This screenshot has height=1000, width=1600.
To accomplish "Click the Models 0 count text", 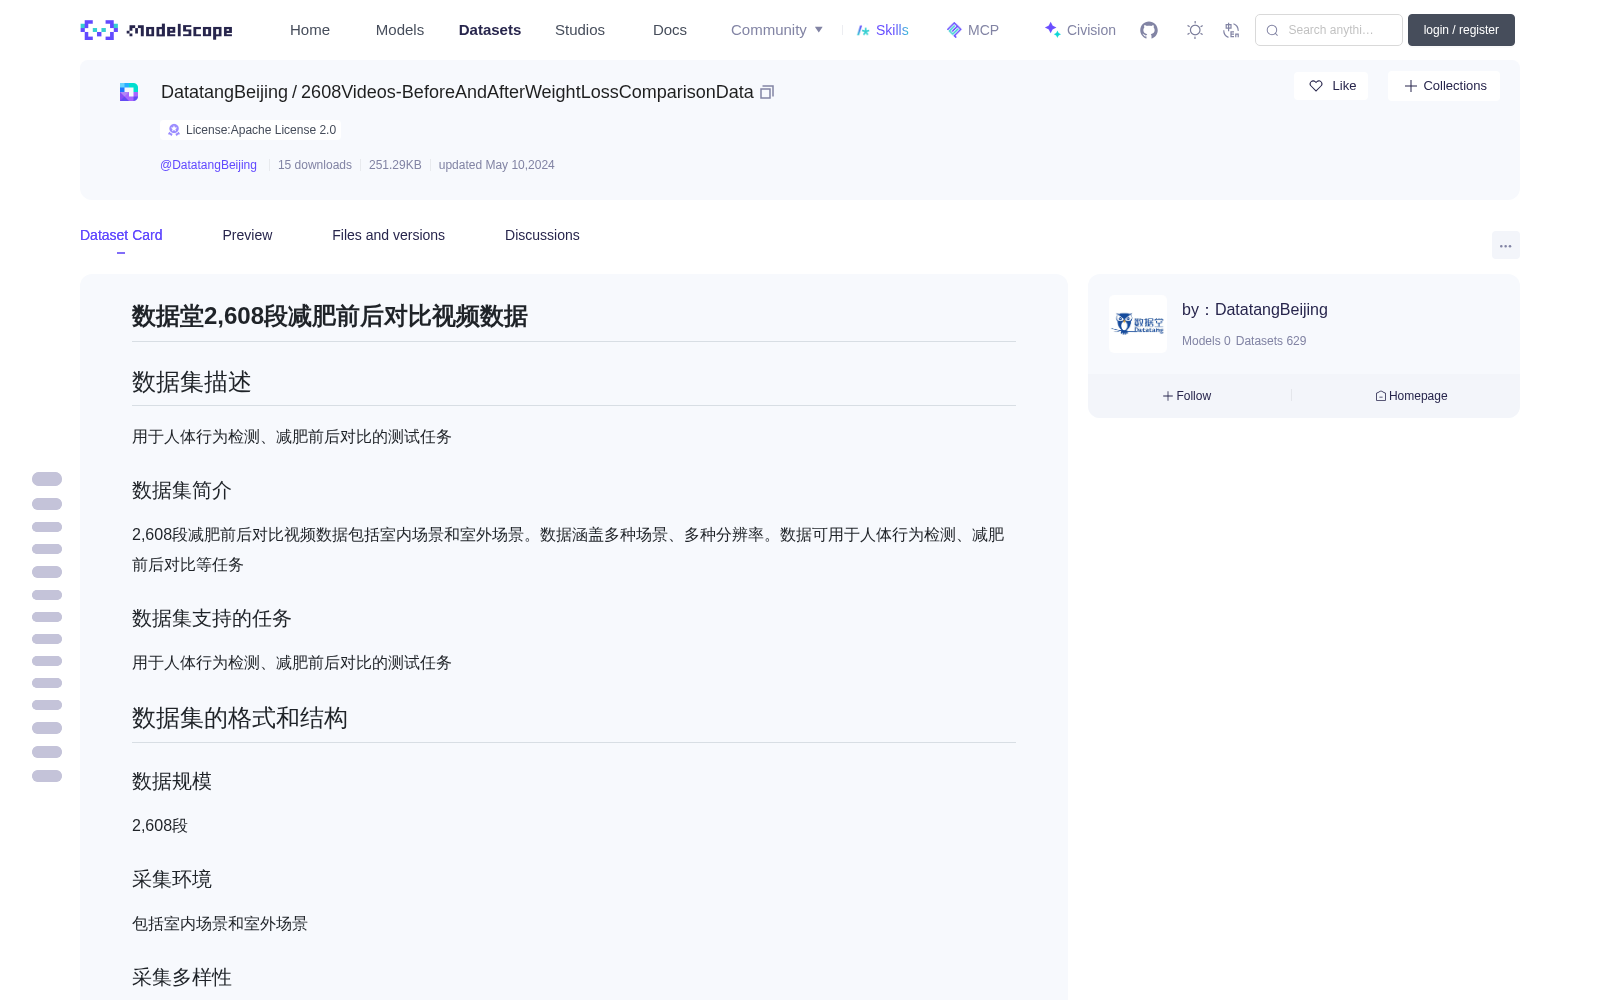I will (1206, 341).
